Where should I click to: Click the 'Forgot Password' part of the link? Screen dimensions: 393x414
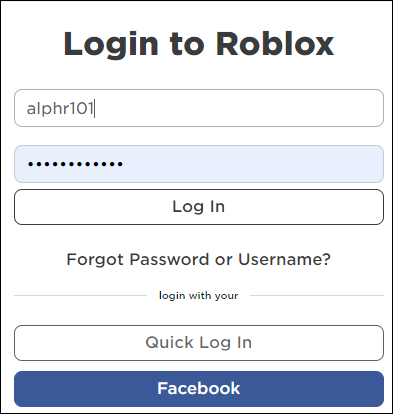[138, 260]
